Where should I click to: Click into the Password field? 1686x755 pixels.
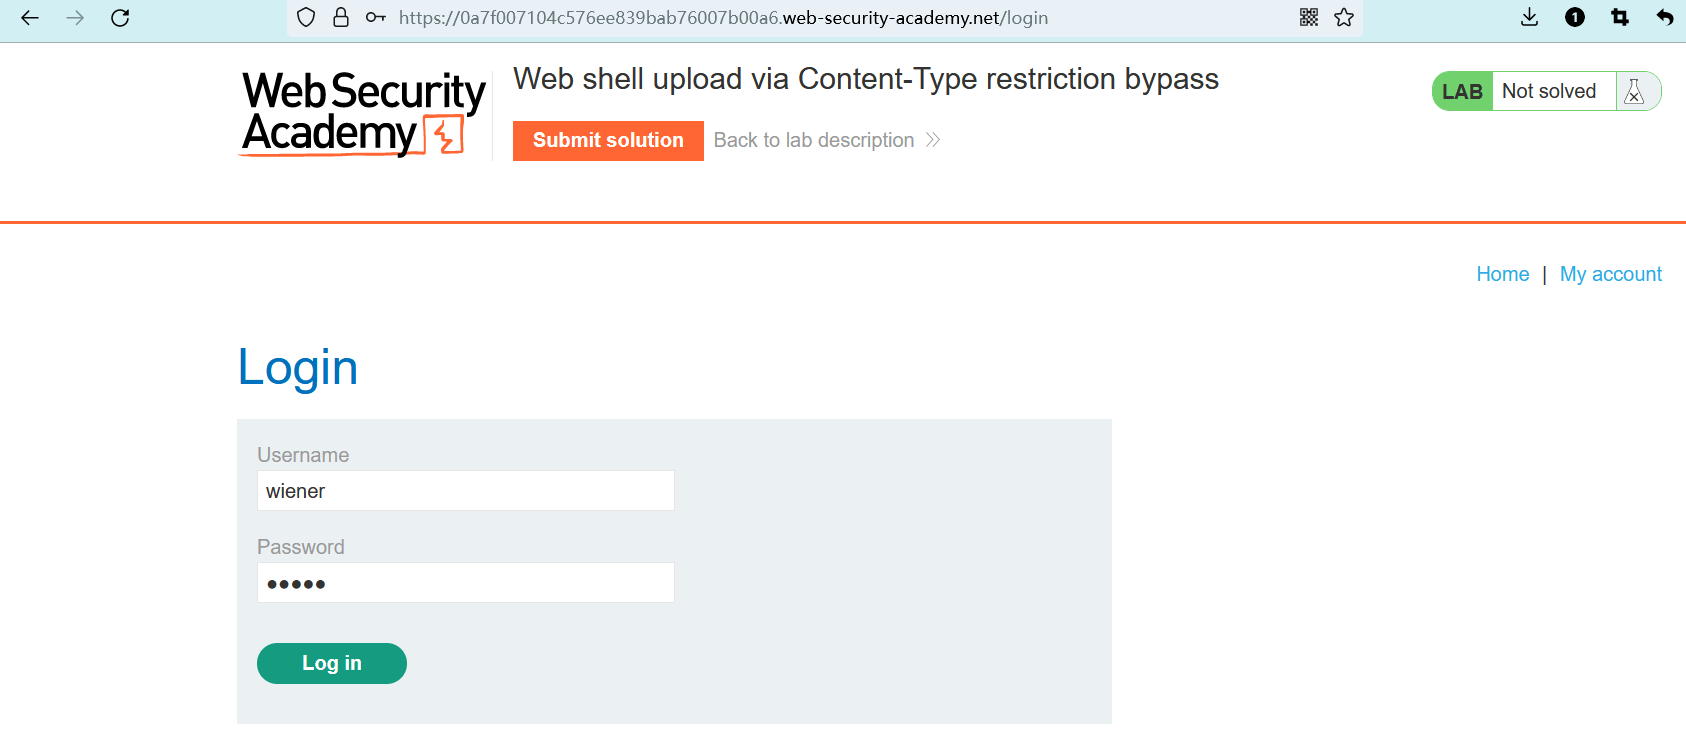point(465,583)
